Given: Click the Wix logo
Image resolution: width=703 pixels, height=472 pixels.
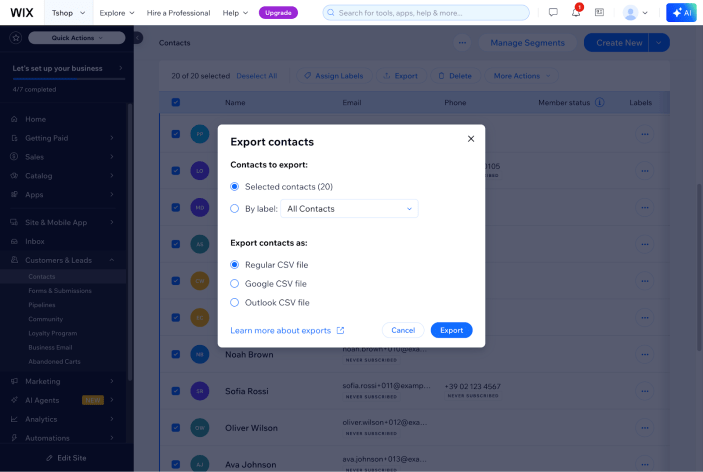Looking at the screenshot, I should [21, 13].
